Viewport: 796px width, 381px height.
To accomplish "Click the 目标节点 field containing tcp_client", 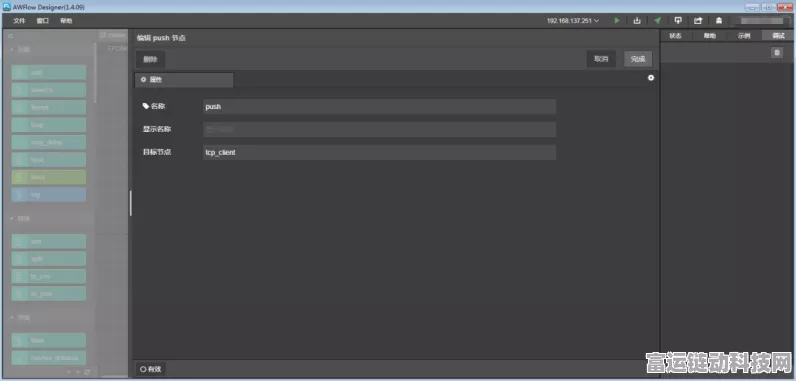I will tap(379, 152).
